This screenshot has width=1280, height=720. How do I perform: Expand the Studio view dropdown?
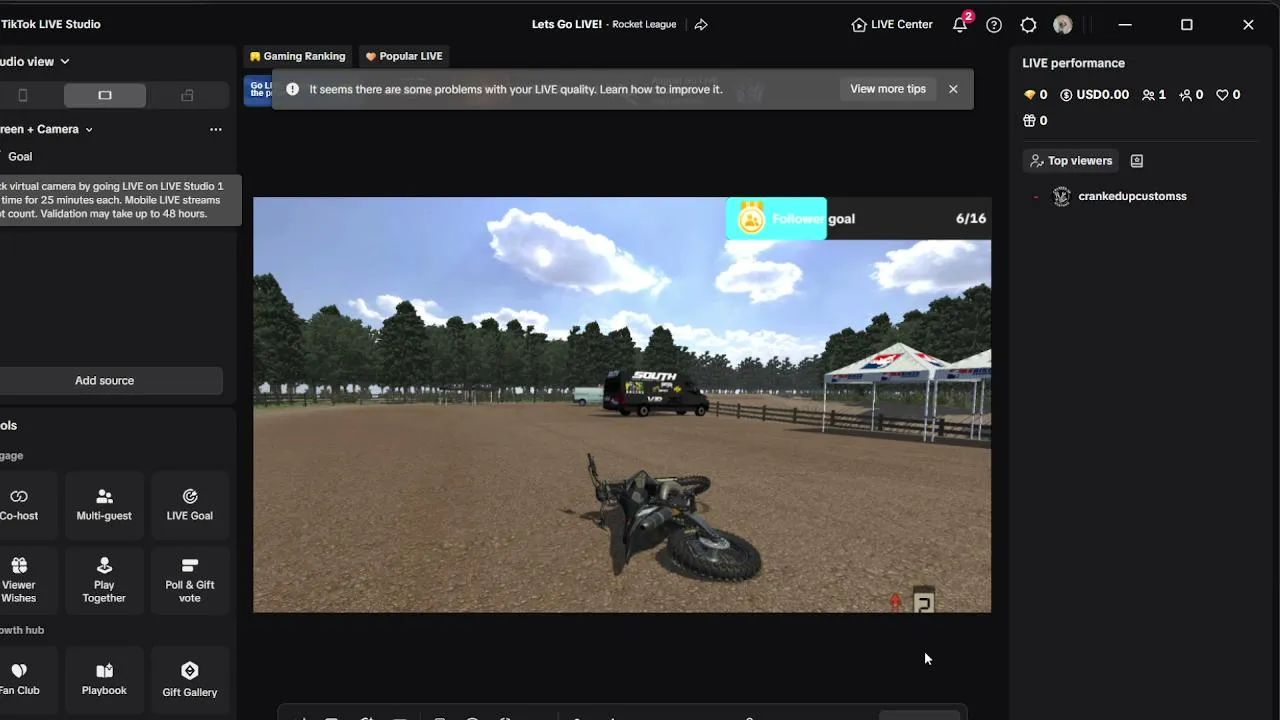35,61
